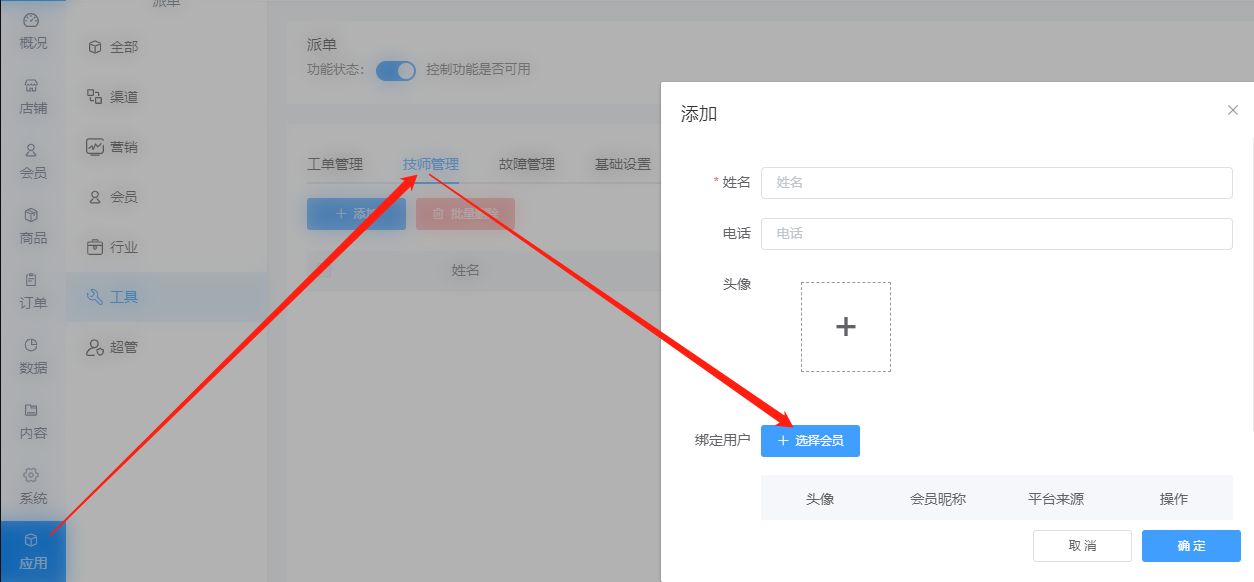The height and width of the screenshot is (582, 1254).
Task: Open the 基础设置 tab
Action: point(621,163)
